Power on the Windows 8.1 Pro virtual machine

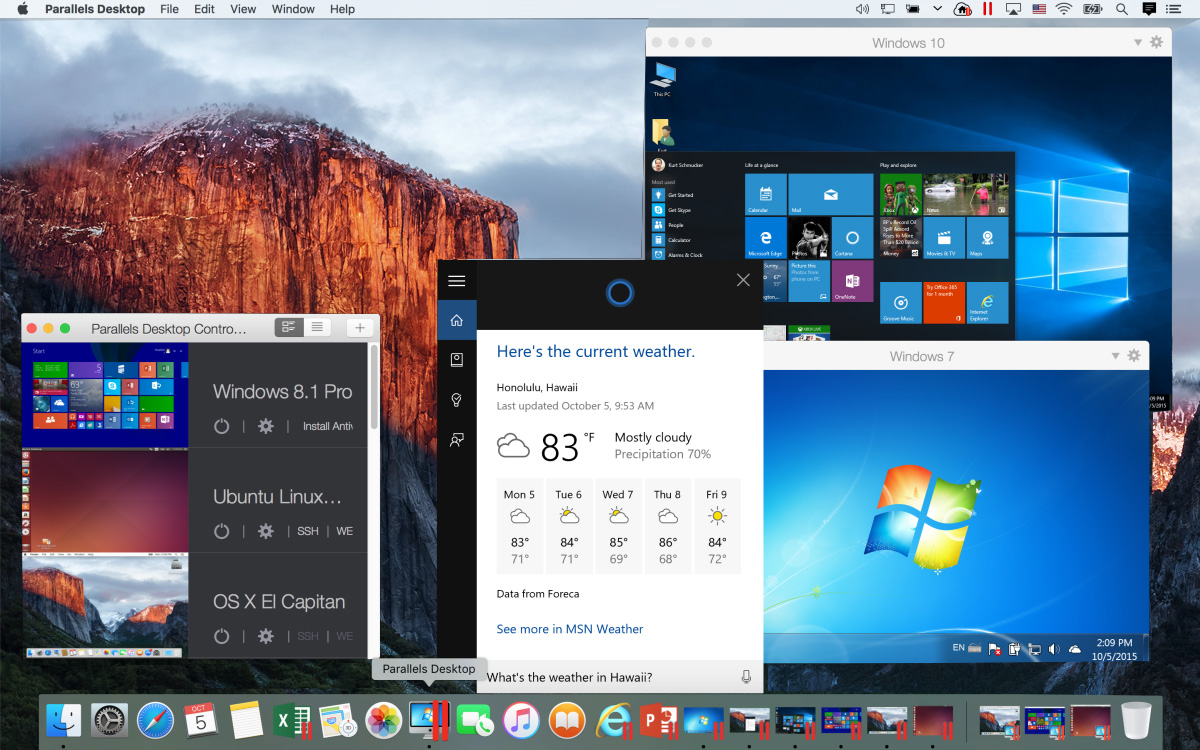[221, 425]
